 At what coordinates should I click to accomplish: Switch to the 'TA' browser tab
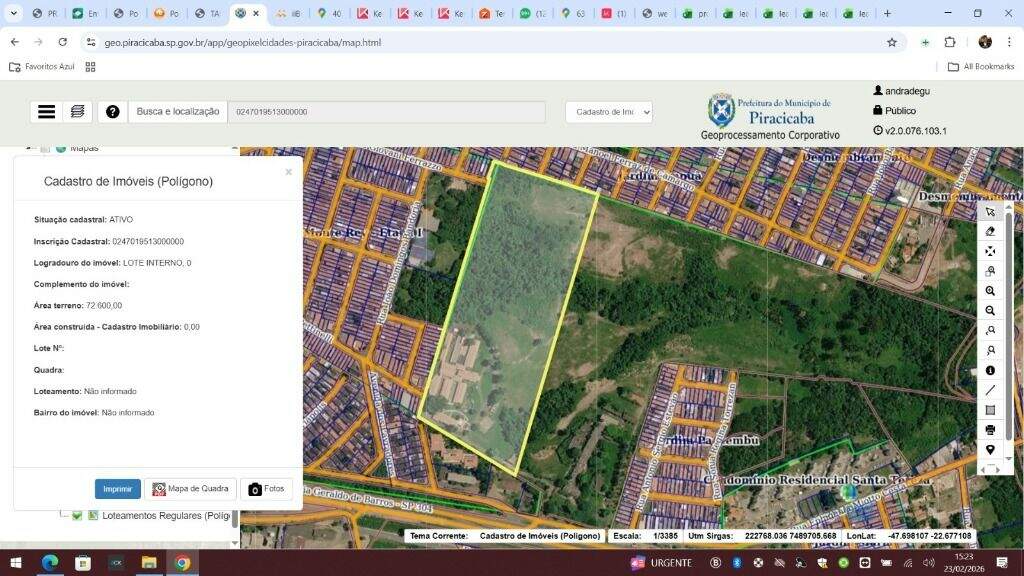tap(207, 13)
